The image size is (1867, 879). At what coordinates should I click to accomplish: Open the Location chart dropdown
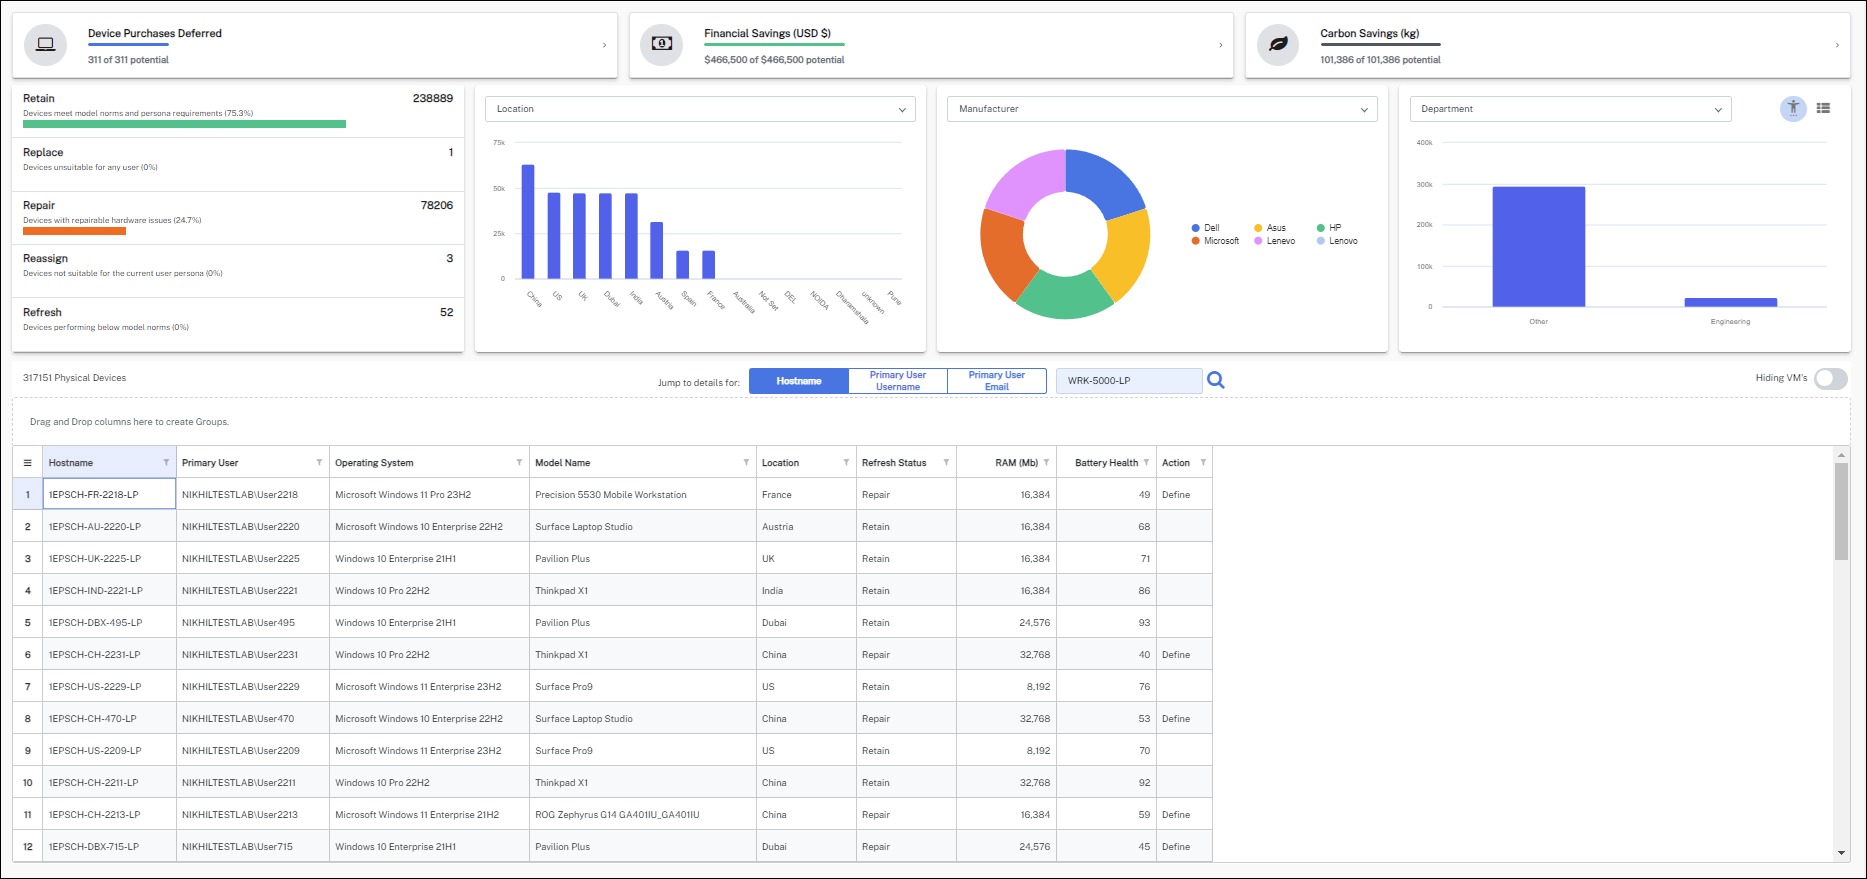click(700, 109)
